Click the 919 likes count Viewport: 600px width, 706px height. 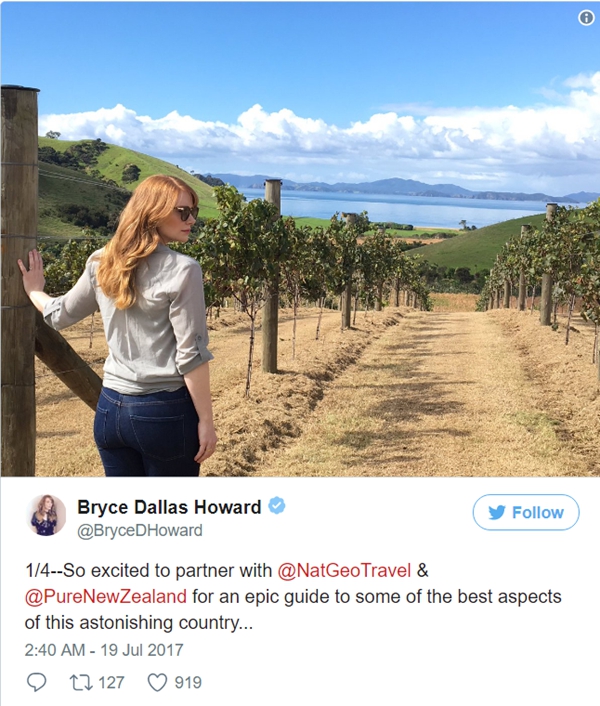click(x=188, y=683)
